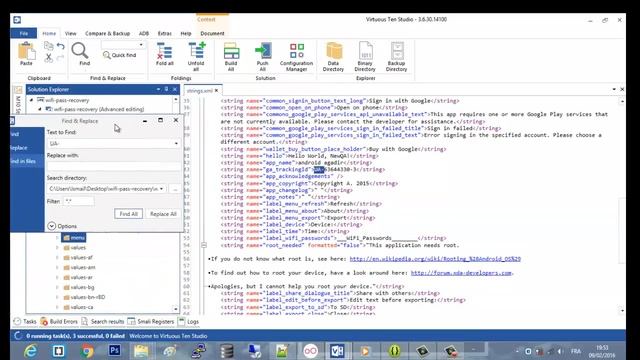This screenshot has width=640, height=360.
Task: Open the Document context tab
Action: pyautogui.click(x=212, y=33)
